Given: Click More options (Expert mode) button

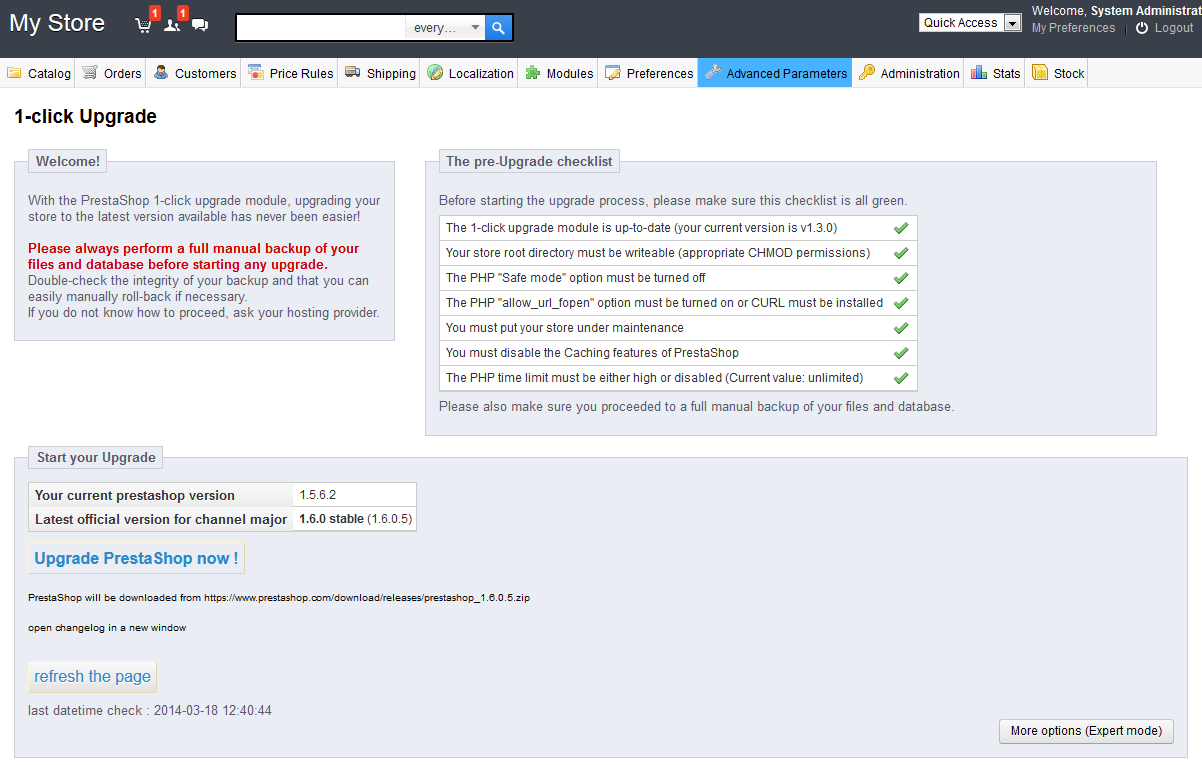Looking at the screenshot, I should 1086,731.
